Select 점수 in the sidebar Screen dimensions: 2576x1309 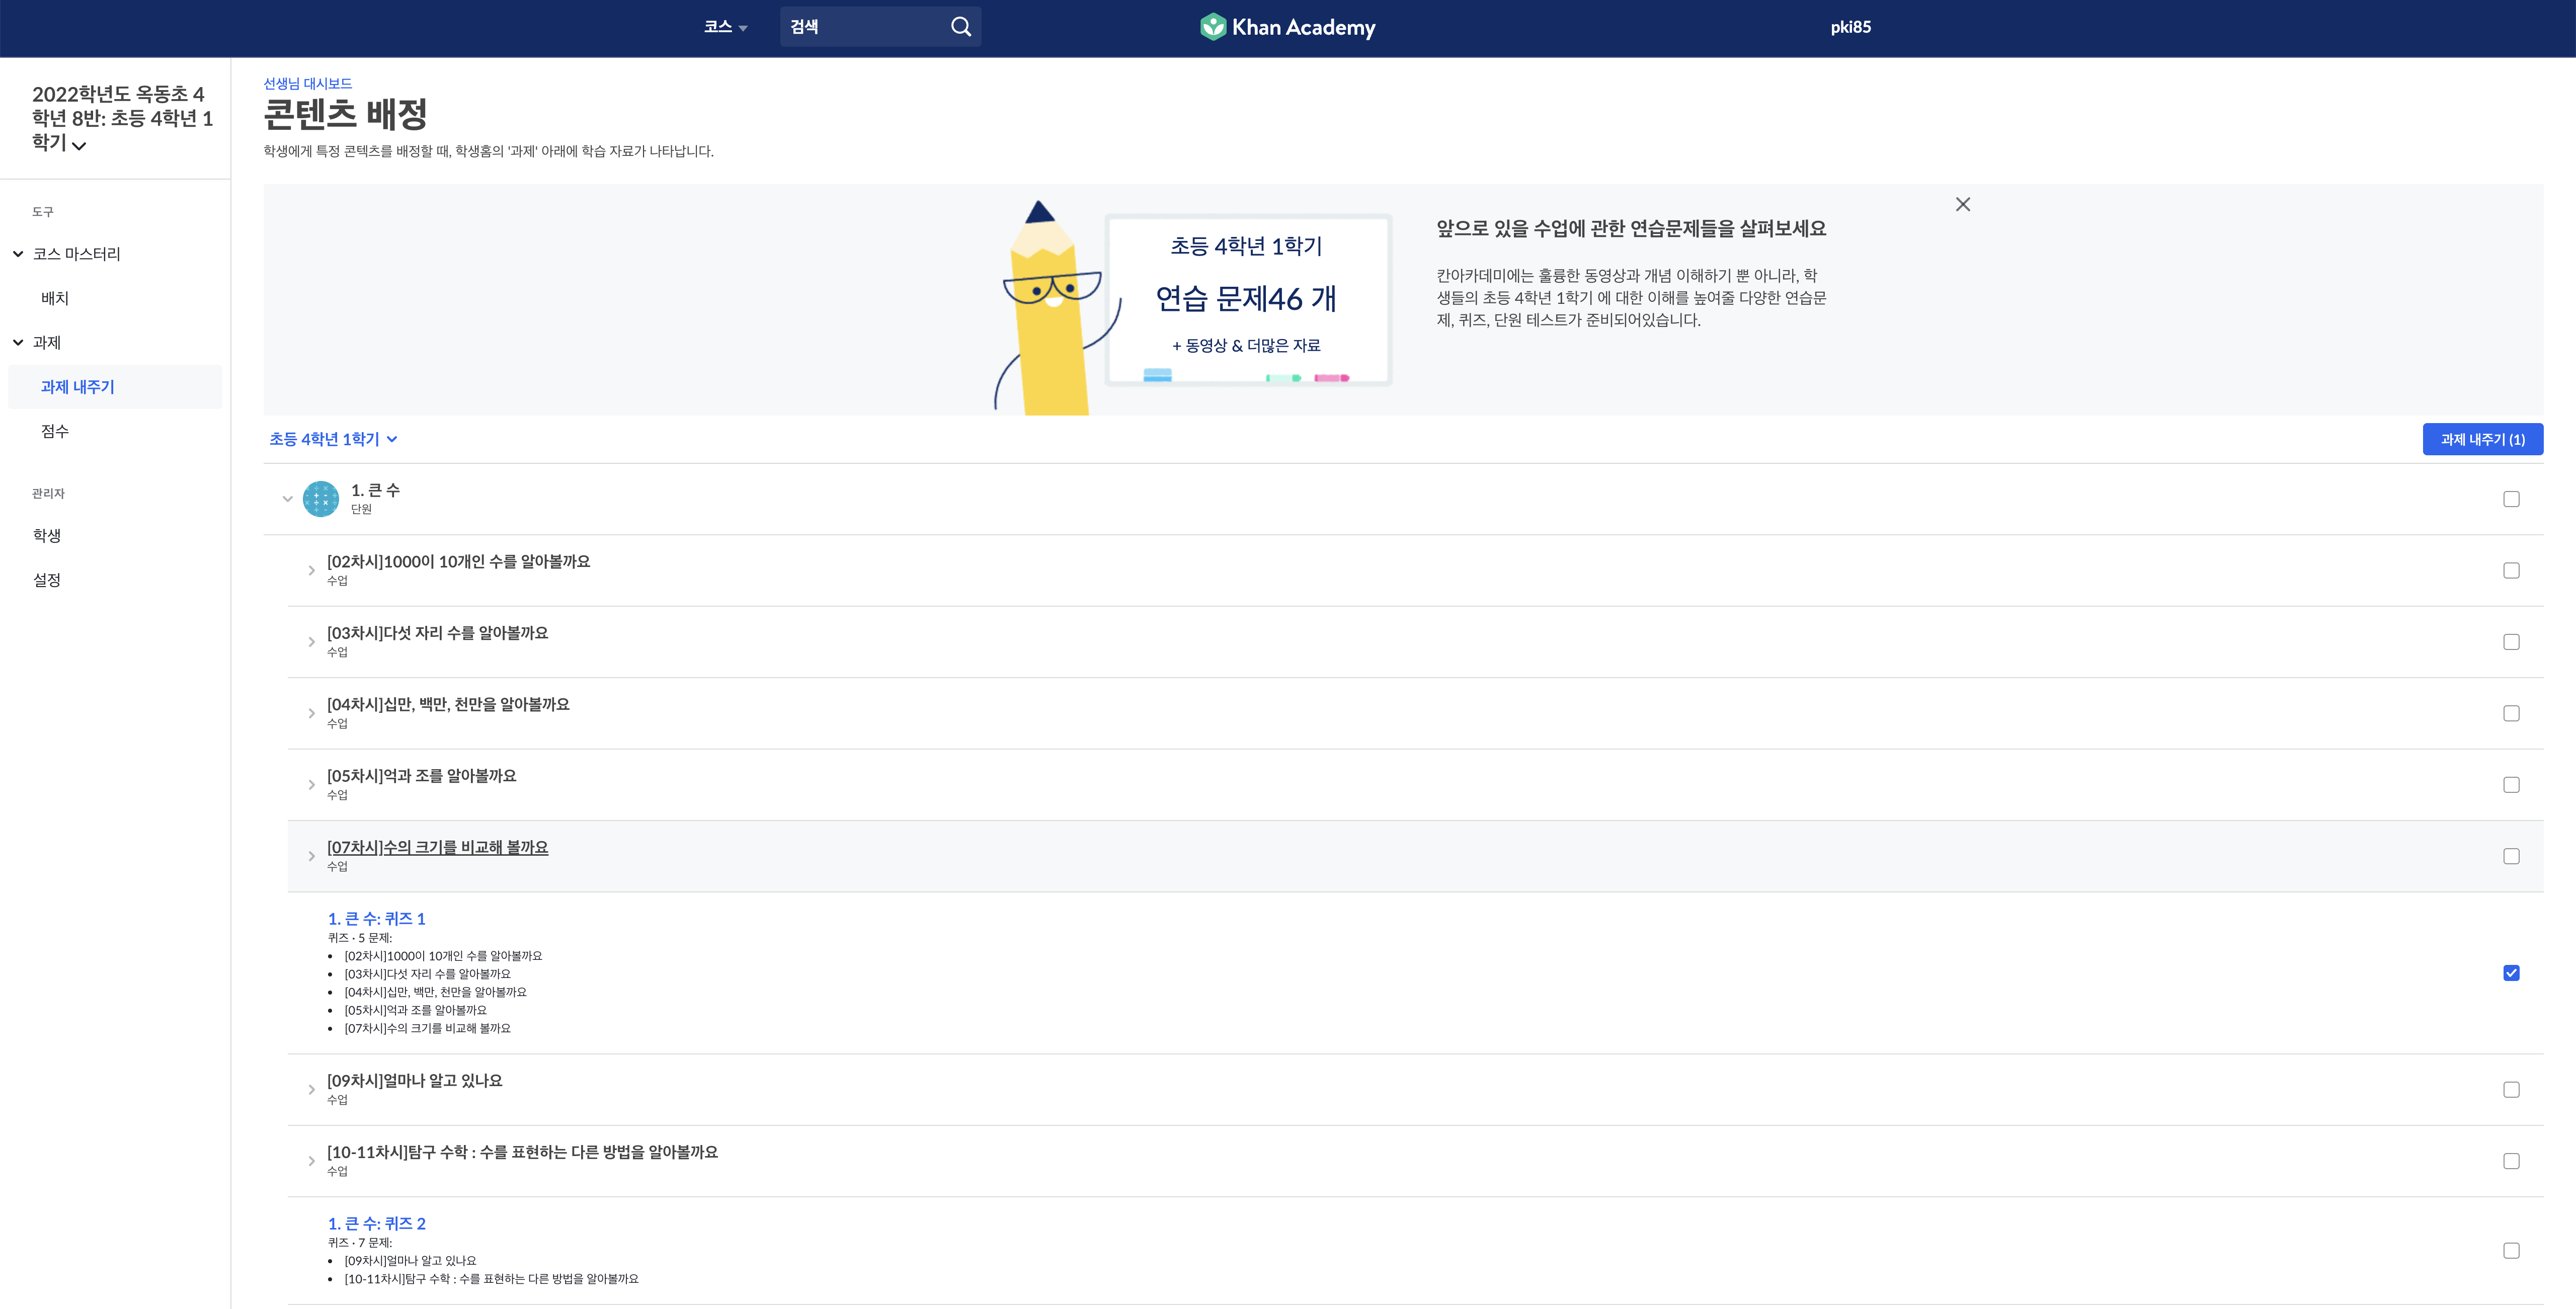pos(55,431)
